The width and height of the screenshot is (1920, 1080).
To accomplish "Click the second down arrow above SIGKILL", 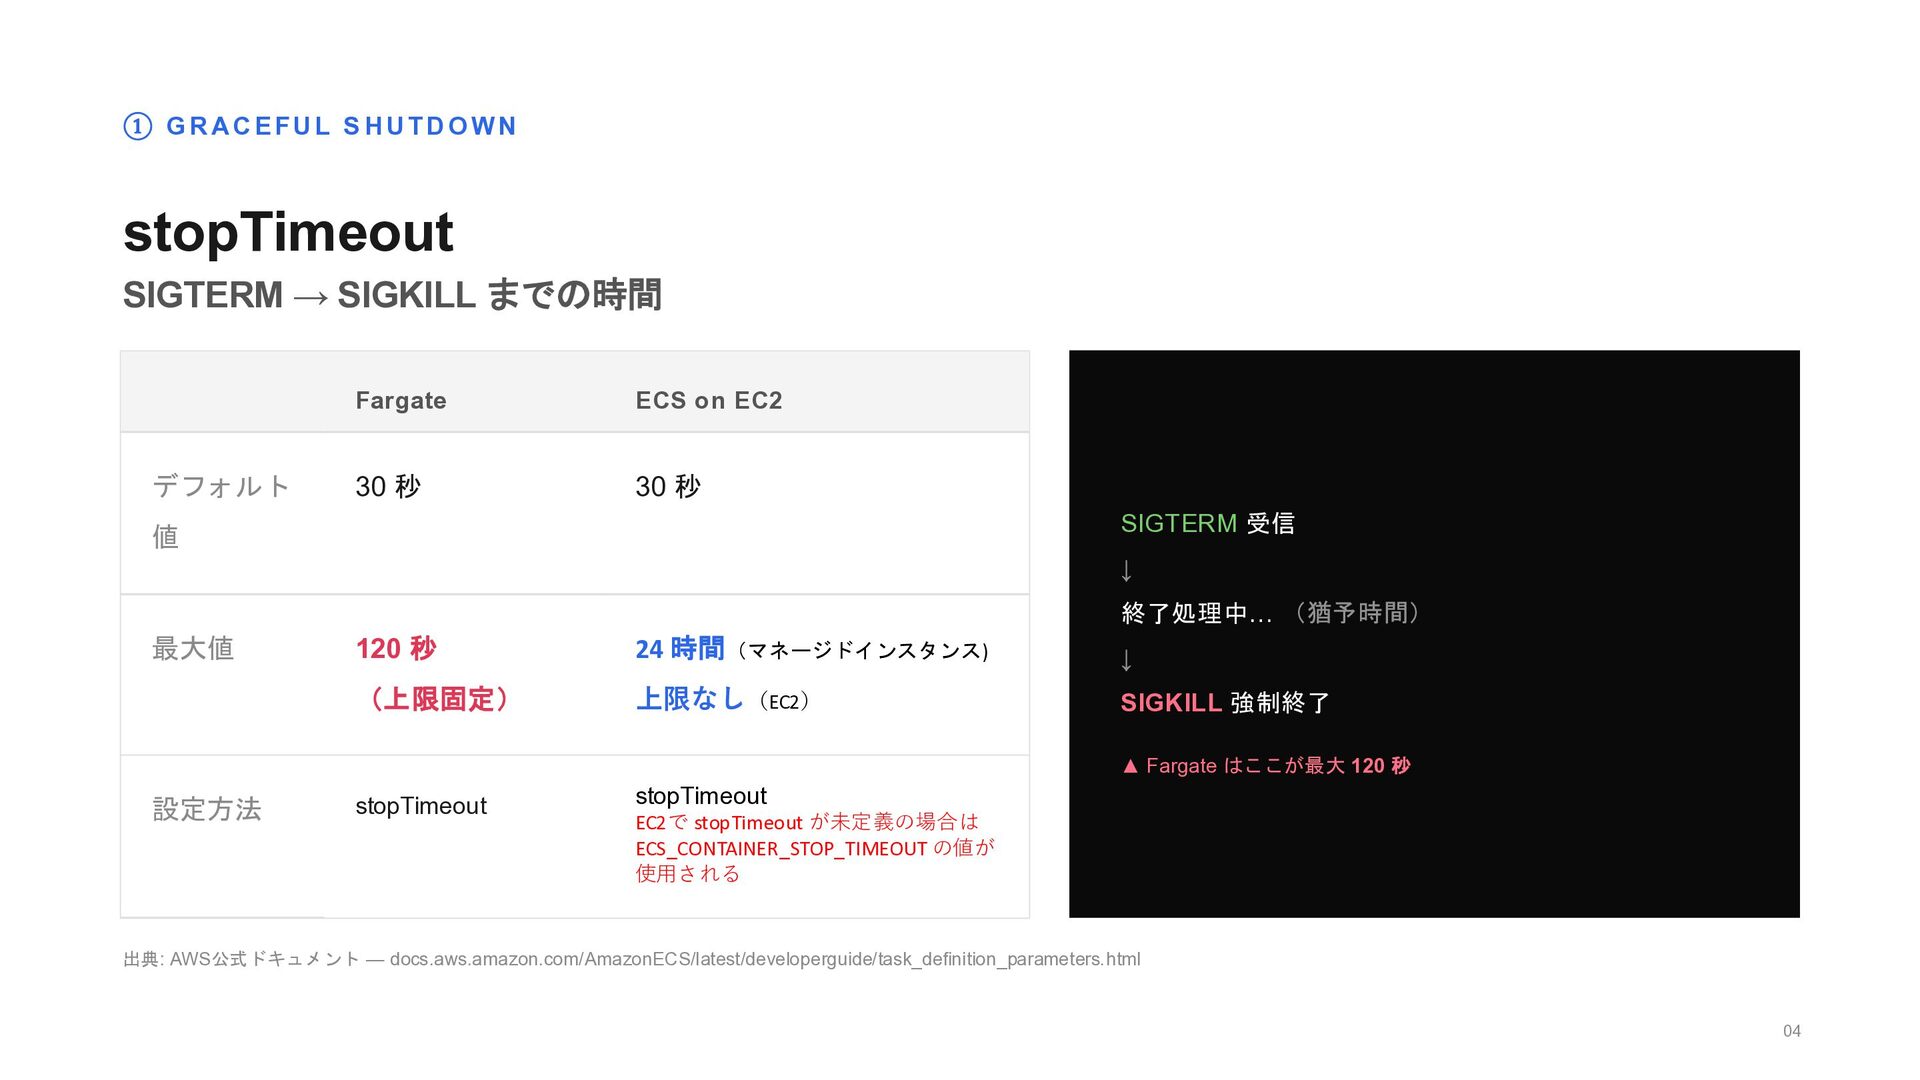I will pyautogui.click(x=1127, y=661).
